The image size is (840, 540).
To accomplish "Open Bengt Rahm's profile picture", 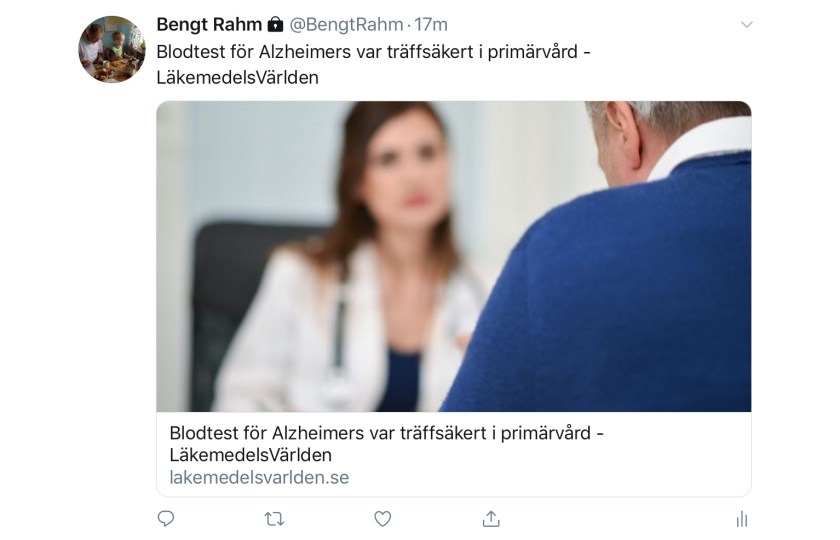I will click(x=112, y=49).
